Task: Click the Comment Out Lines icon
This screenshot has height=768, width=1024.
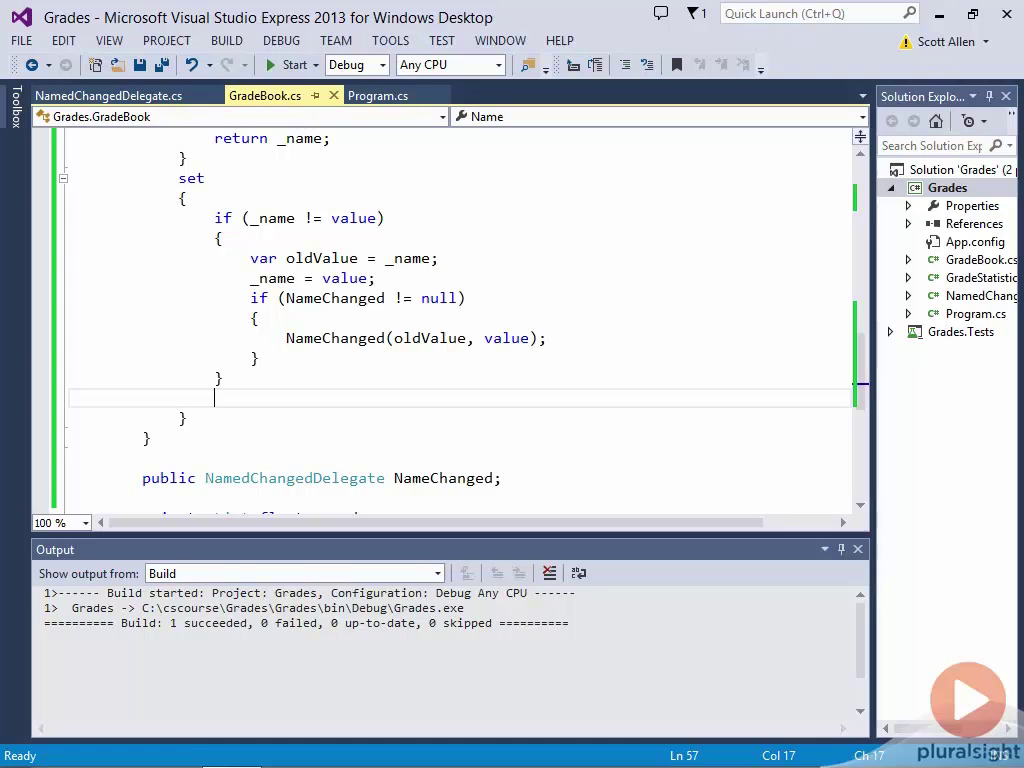Action: (x=625, y=65)
